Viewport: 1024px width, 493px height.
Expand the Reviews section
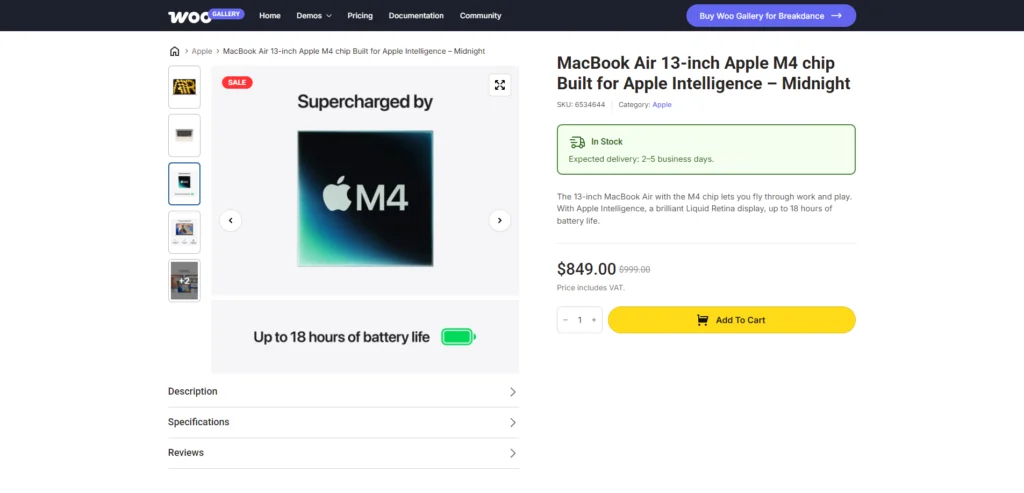344,453
